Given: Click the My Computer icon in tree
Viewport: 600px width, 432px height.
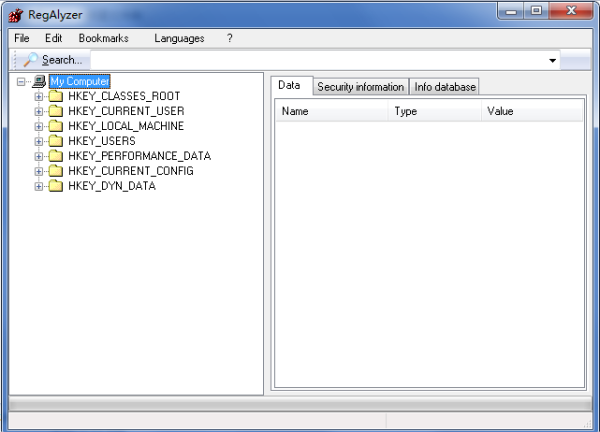Looking at the screenshot, I should pyautogui.click(x=38, y=81).
